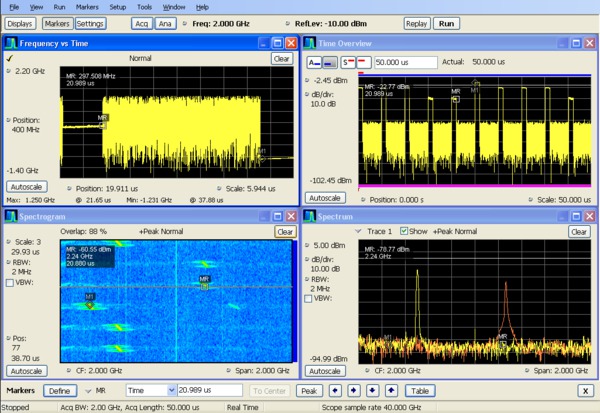The width and height of the screenshot is (600, 413).
Task: Expand the Time dropdown in Markers bar
Action: tap(169, 391)
